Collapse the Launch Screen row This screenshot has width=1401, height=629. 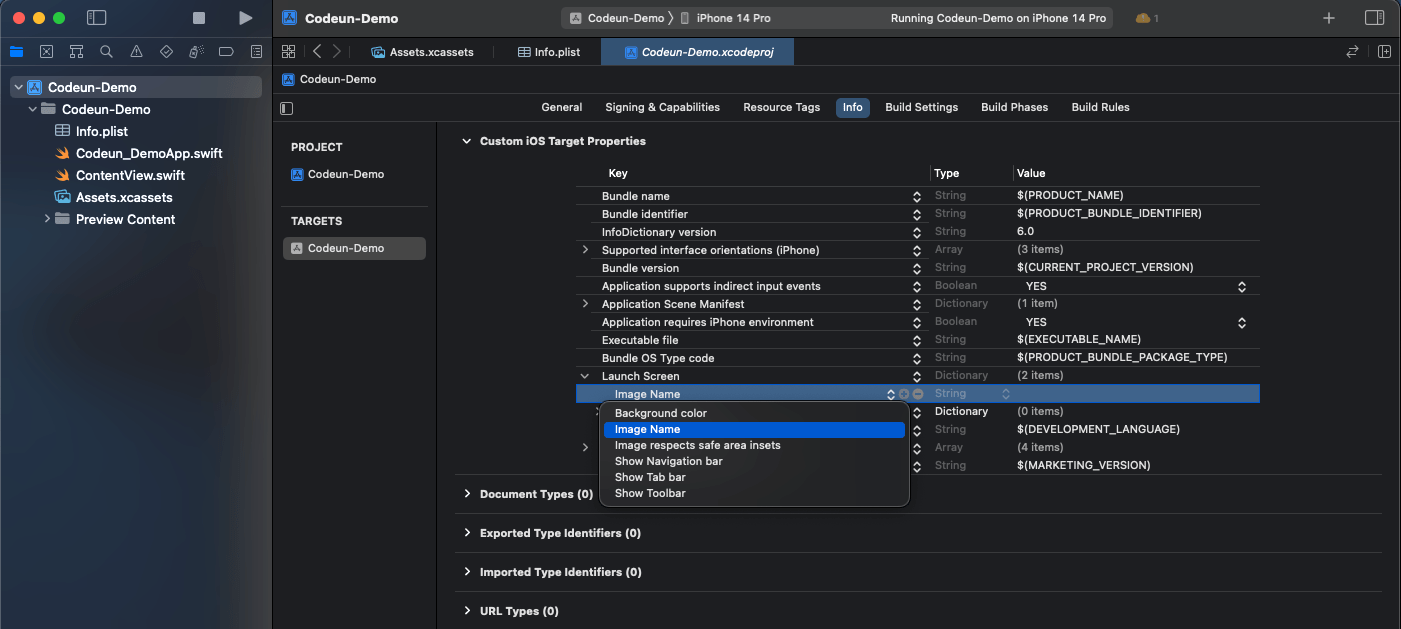pyautogui.click(x=585, y=376)
